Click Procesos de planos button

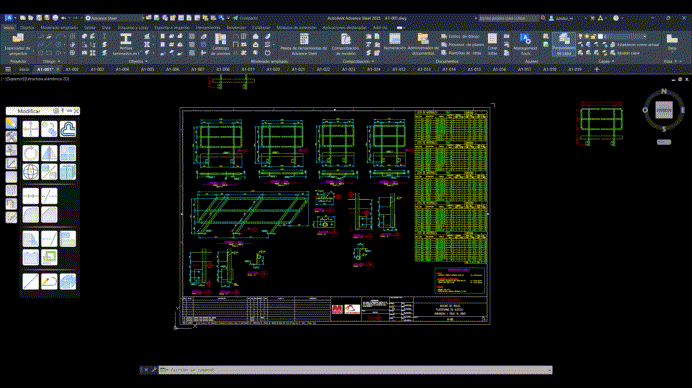click(463, 45)
